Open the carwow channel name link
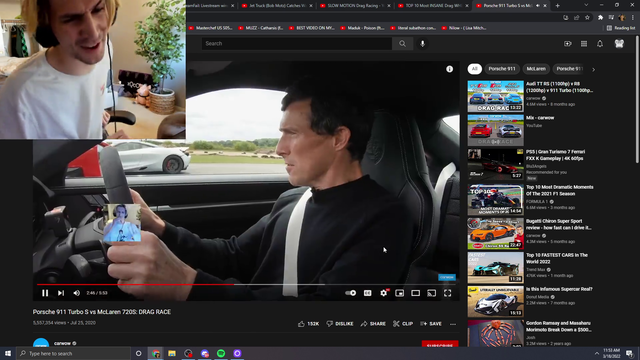640x360 pixels. tap(62, 343)
